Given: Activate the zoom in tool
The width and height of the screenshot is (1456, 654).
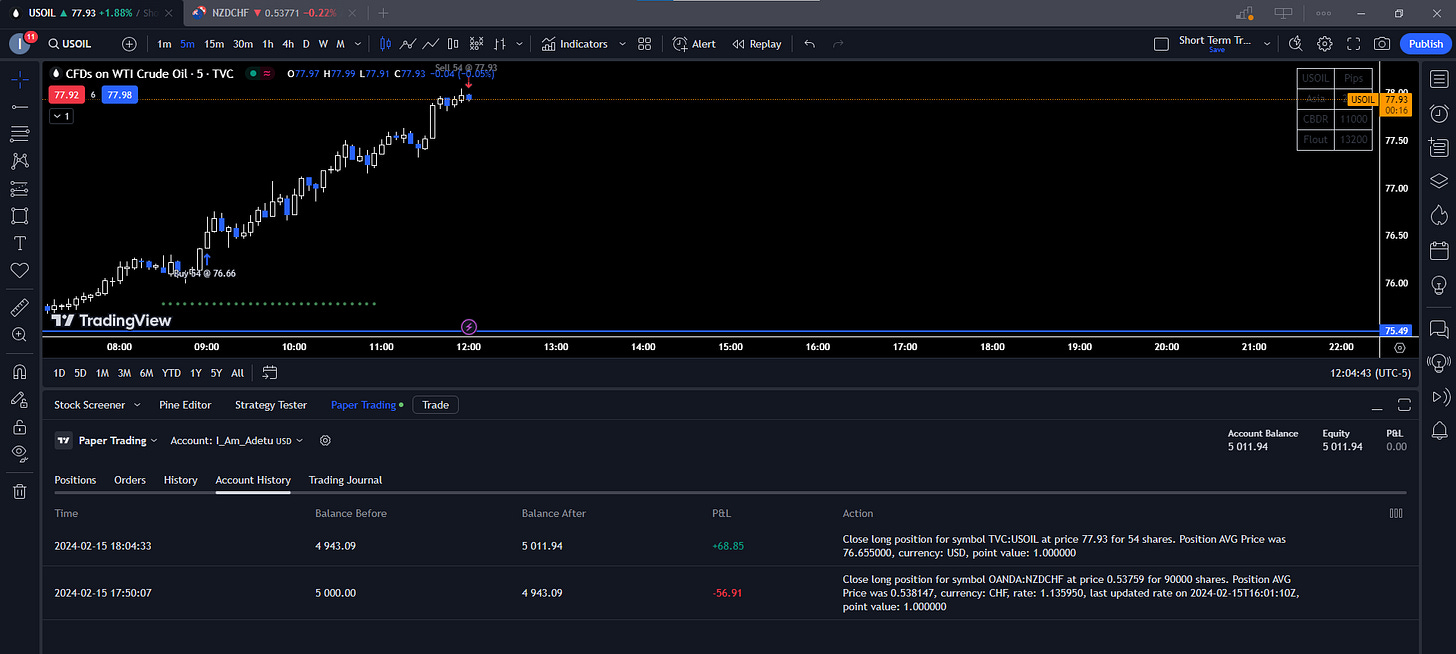Looking at the screenshot, I should [x=19, y=334].
